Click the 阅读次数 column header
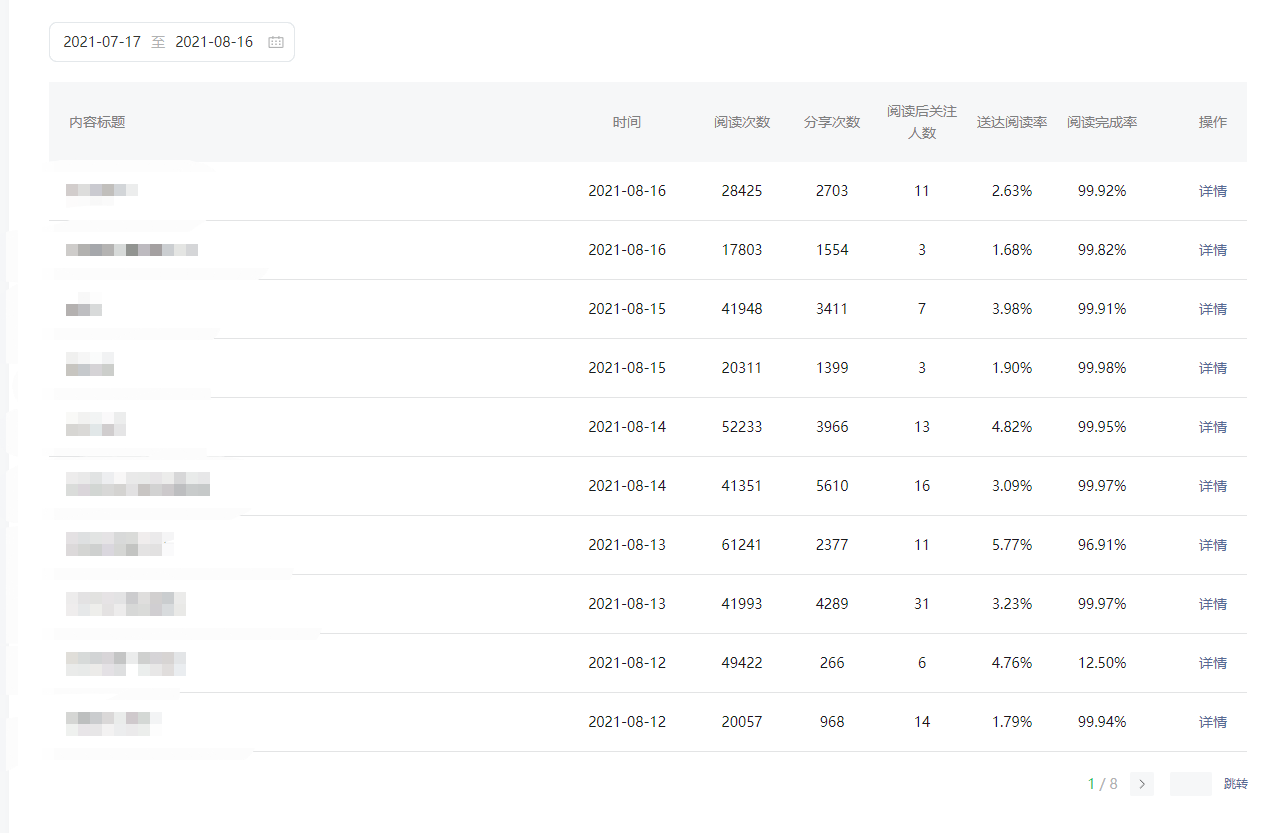Viewport: 1283px width, 833px height. tap(741, 122)
